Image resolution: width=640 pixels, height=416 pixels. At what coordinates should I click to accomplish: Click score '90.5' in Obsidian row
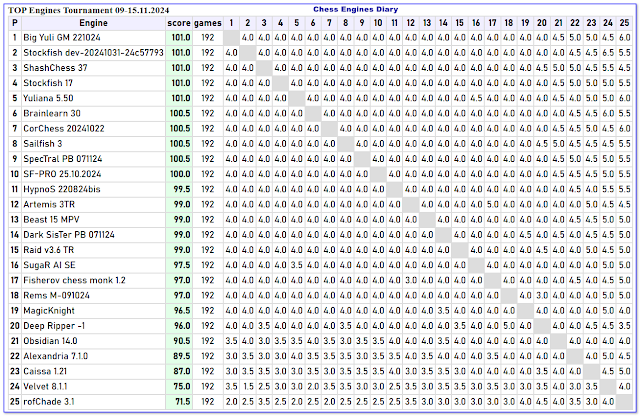[182, 341]
